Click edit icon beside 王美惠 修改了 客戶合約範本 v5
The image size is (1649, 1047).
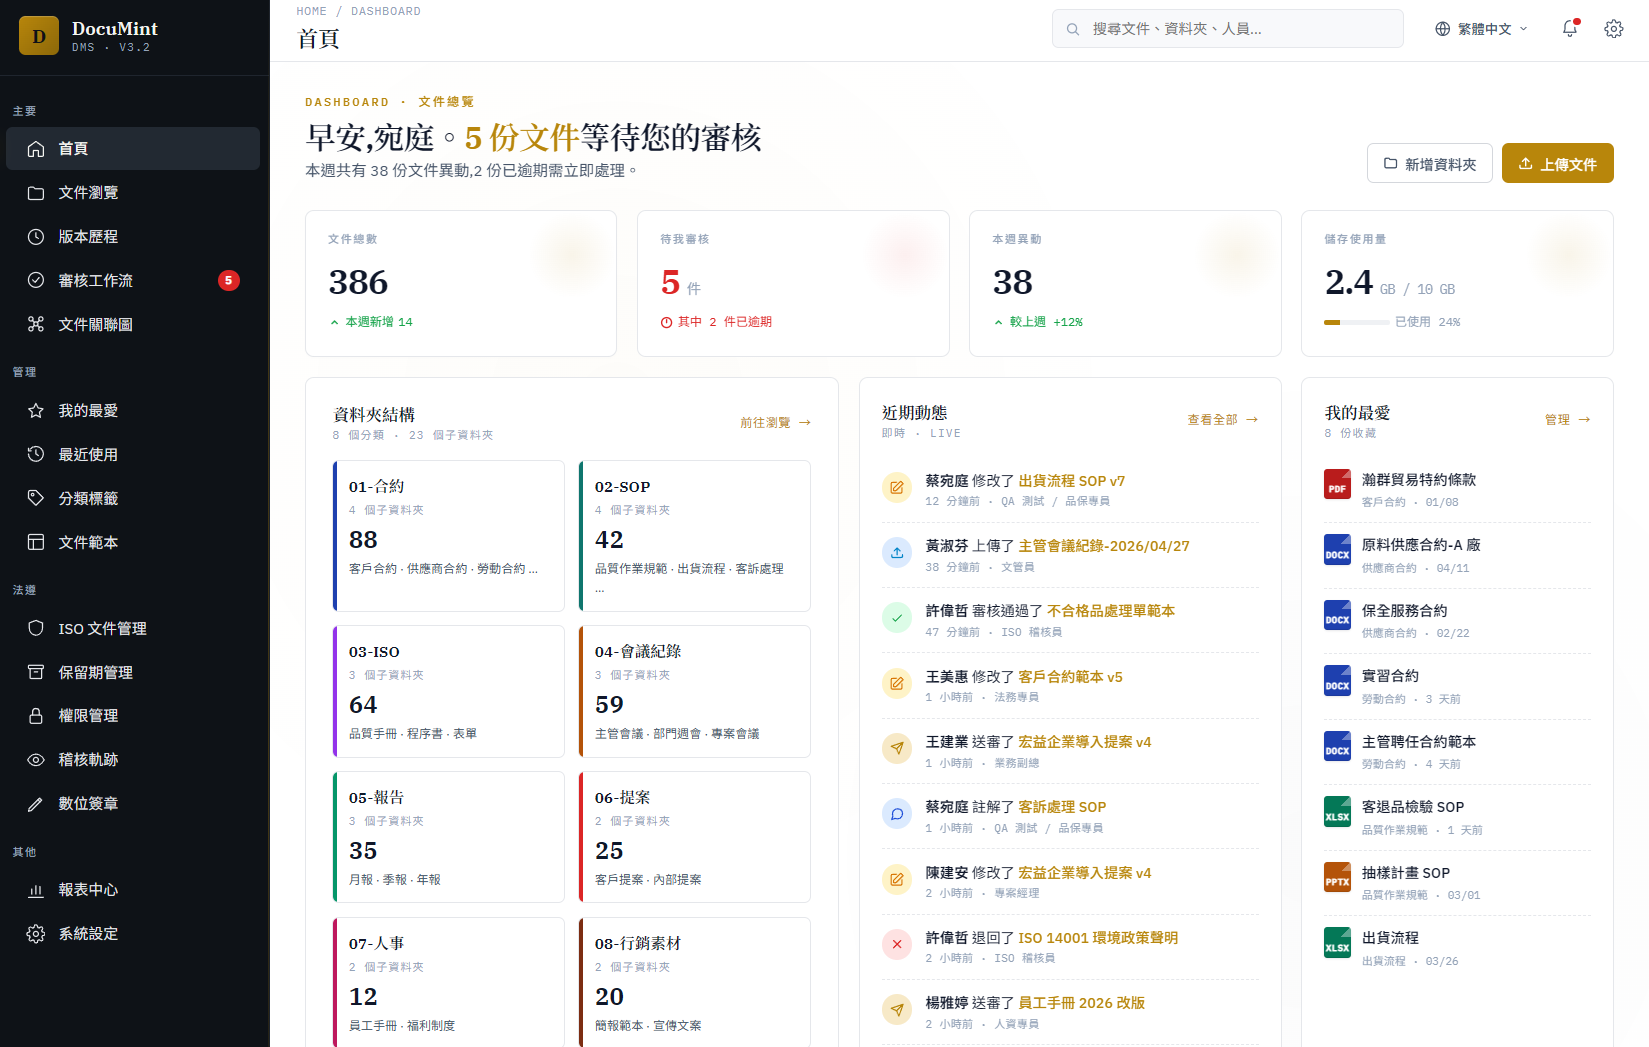[x=897, y=684]
